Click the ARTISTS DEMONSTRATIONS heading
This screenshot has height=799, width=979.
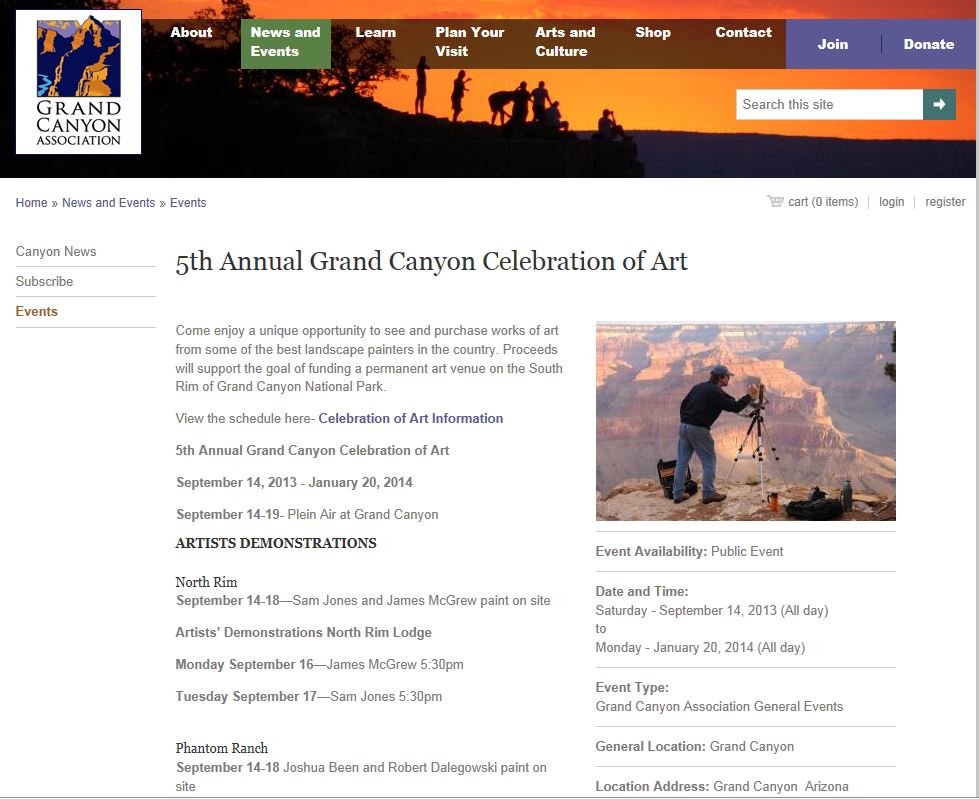click(x=275, y=543)
